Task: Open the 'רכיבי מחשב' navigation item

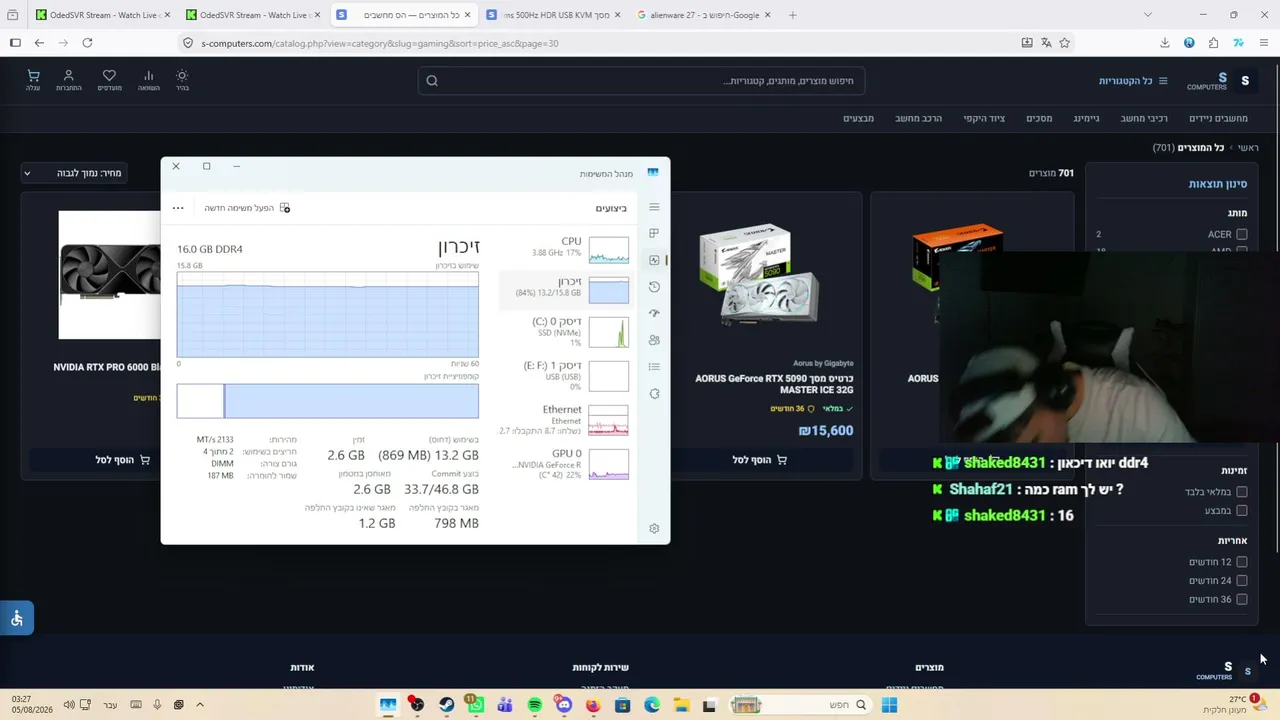Action: pyautogui.click(x=1144, y=118)
